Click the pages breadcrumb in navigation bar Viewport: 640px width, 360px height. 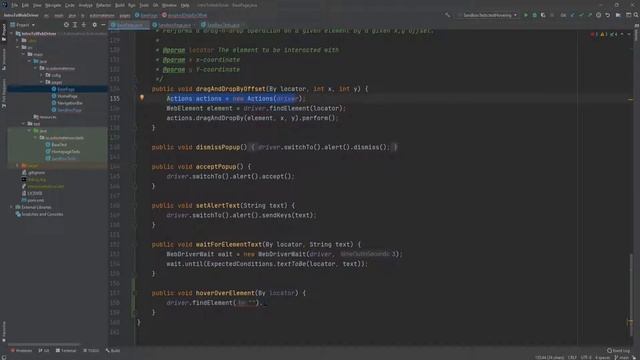coord(125,16)
